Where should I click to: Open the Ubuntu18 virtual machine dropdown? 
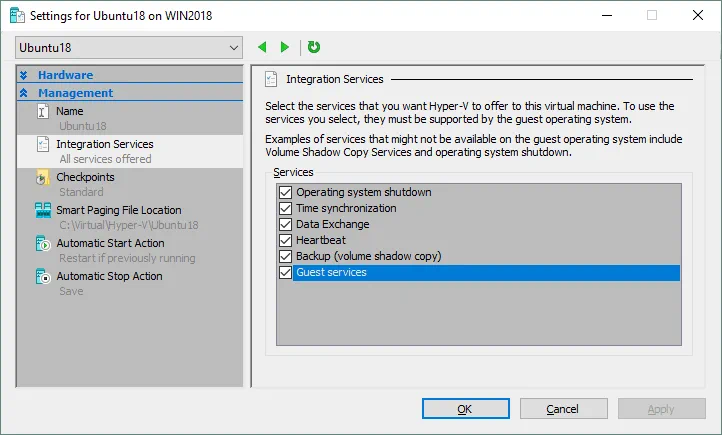(x=129, y=47)
